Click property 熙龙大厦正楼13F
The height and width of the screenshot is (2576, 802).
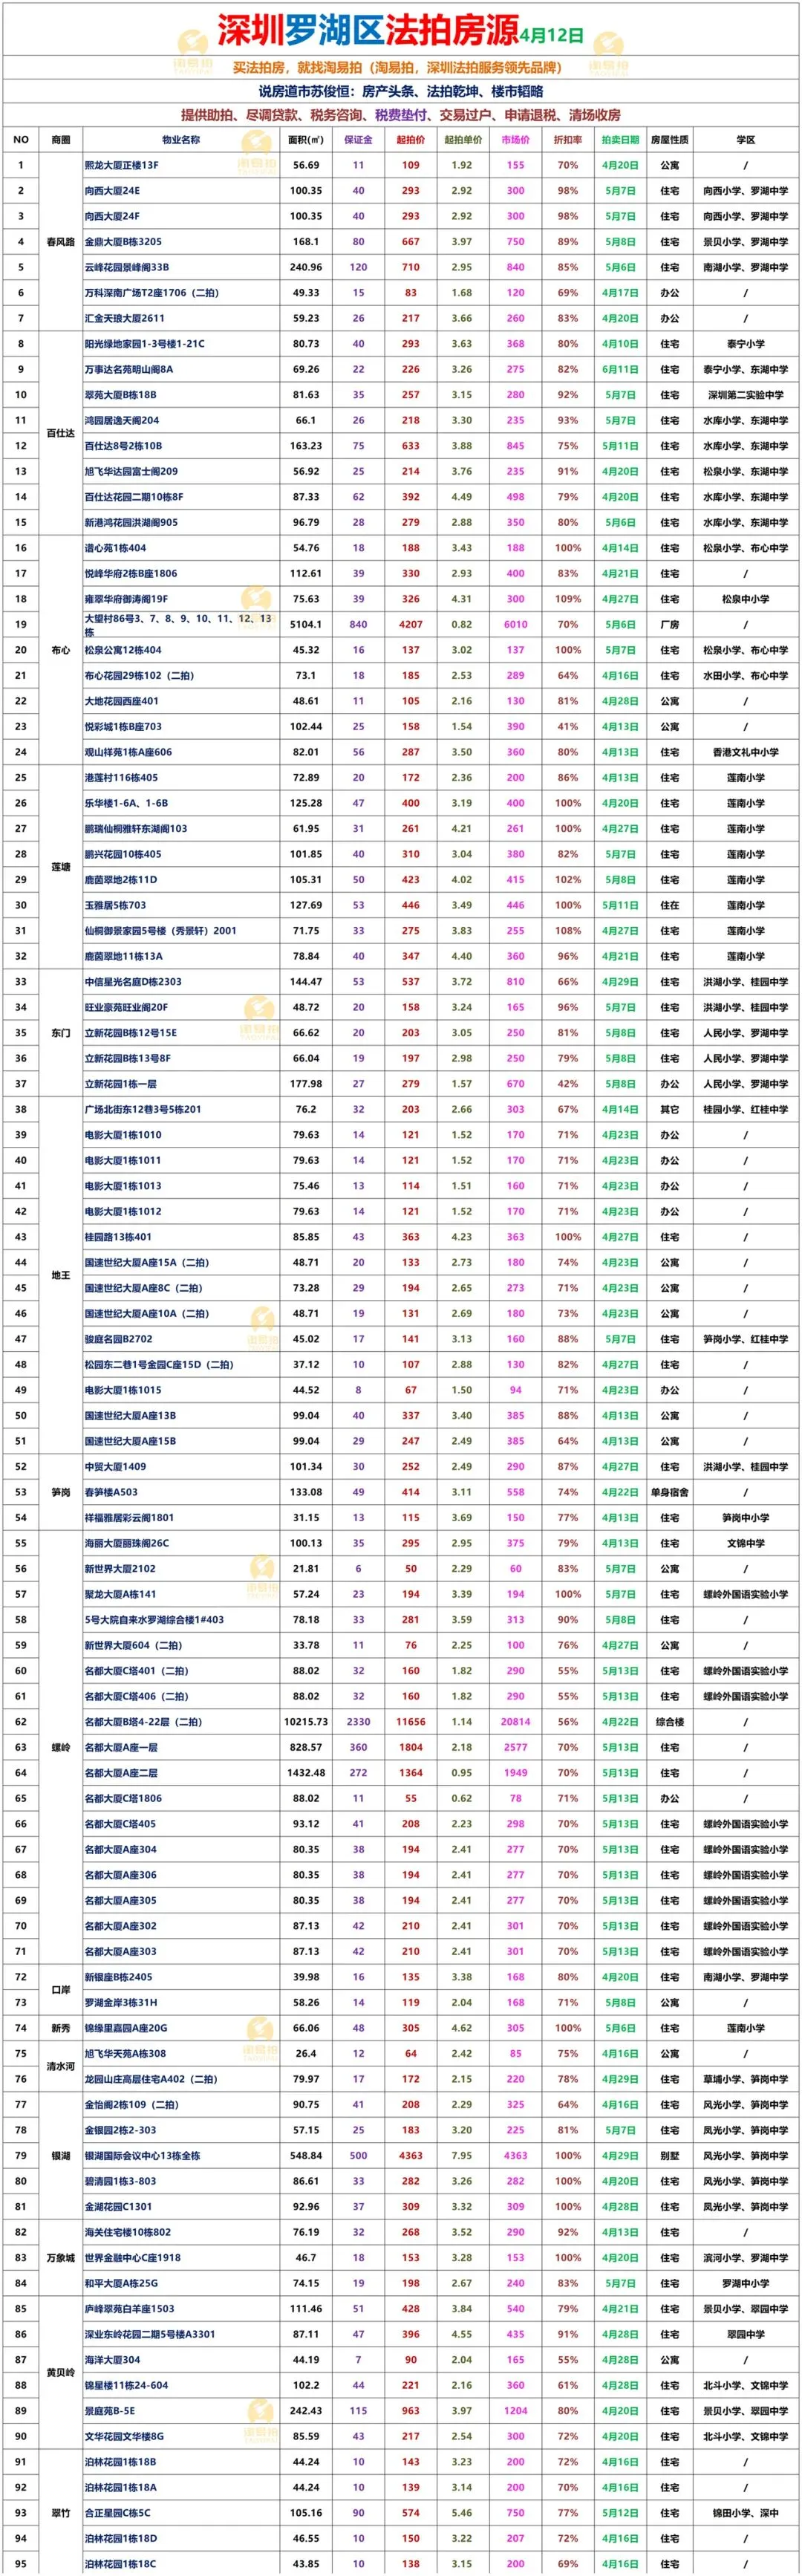[122, 165]
